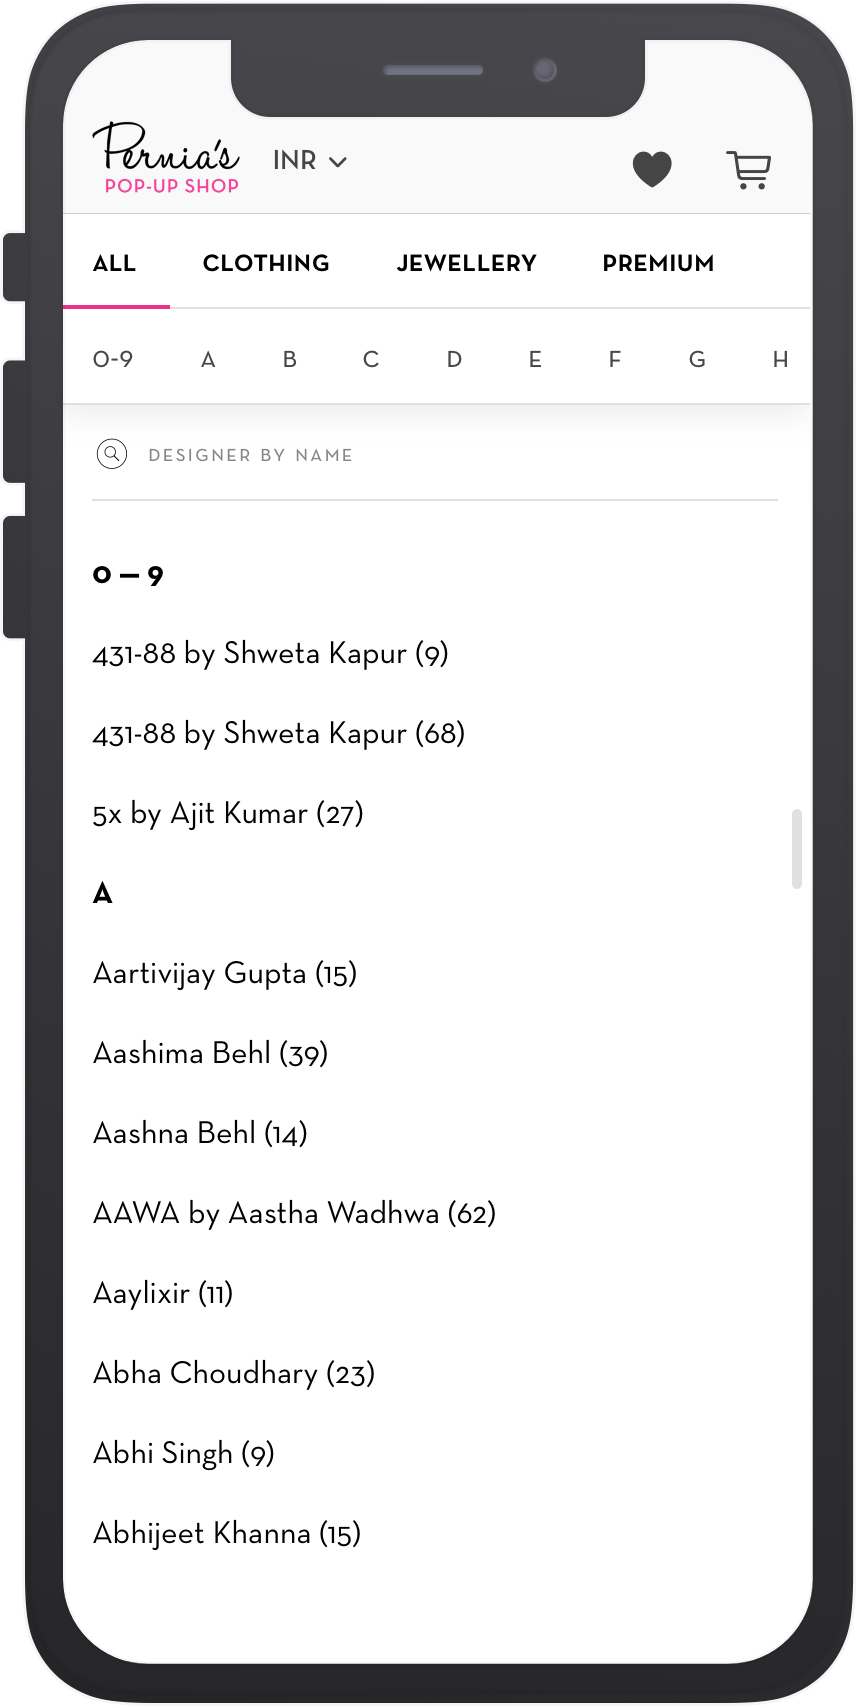The width and height of the screenshot is (856, 1706).
Task: Jump to designers starting with G
Action: (x=697, y=359)
